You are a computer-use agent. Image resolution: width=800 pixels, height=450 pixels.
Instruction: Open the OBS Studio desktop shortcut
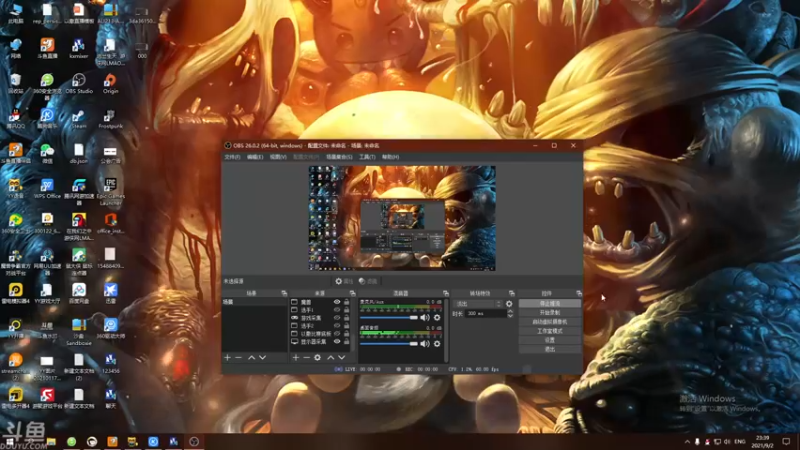click(79, 83)
